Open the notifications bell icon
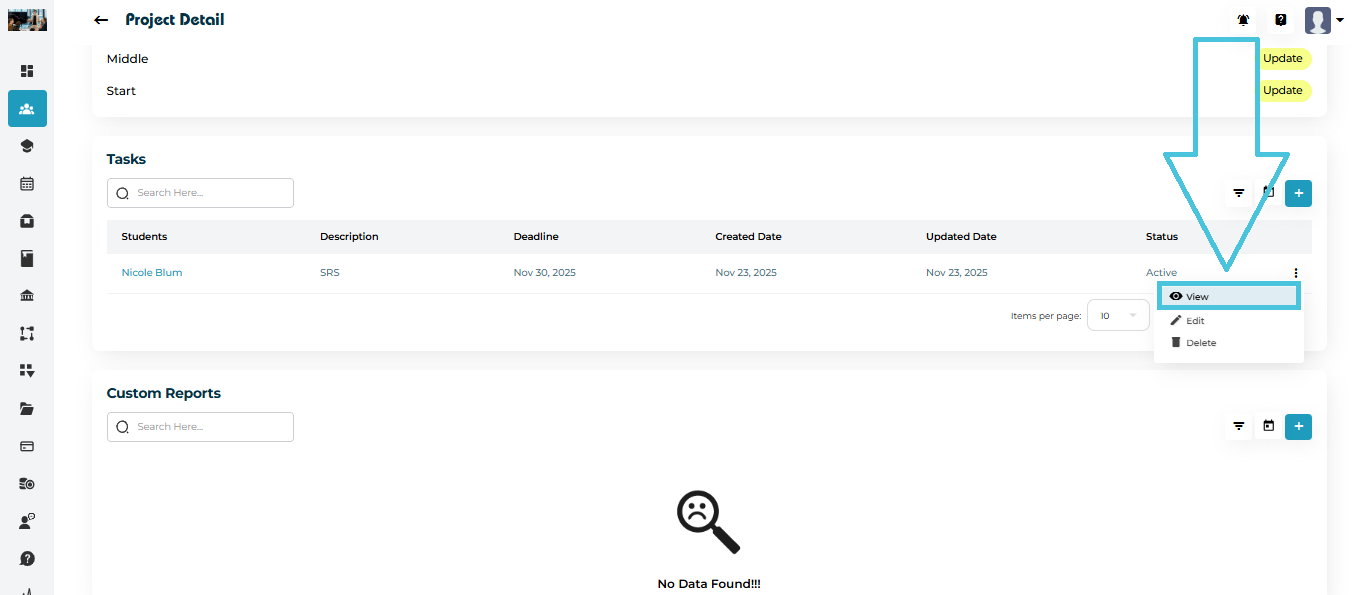1357x595 pixels. click(1244, 20)
